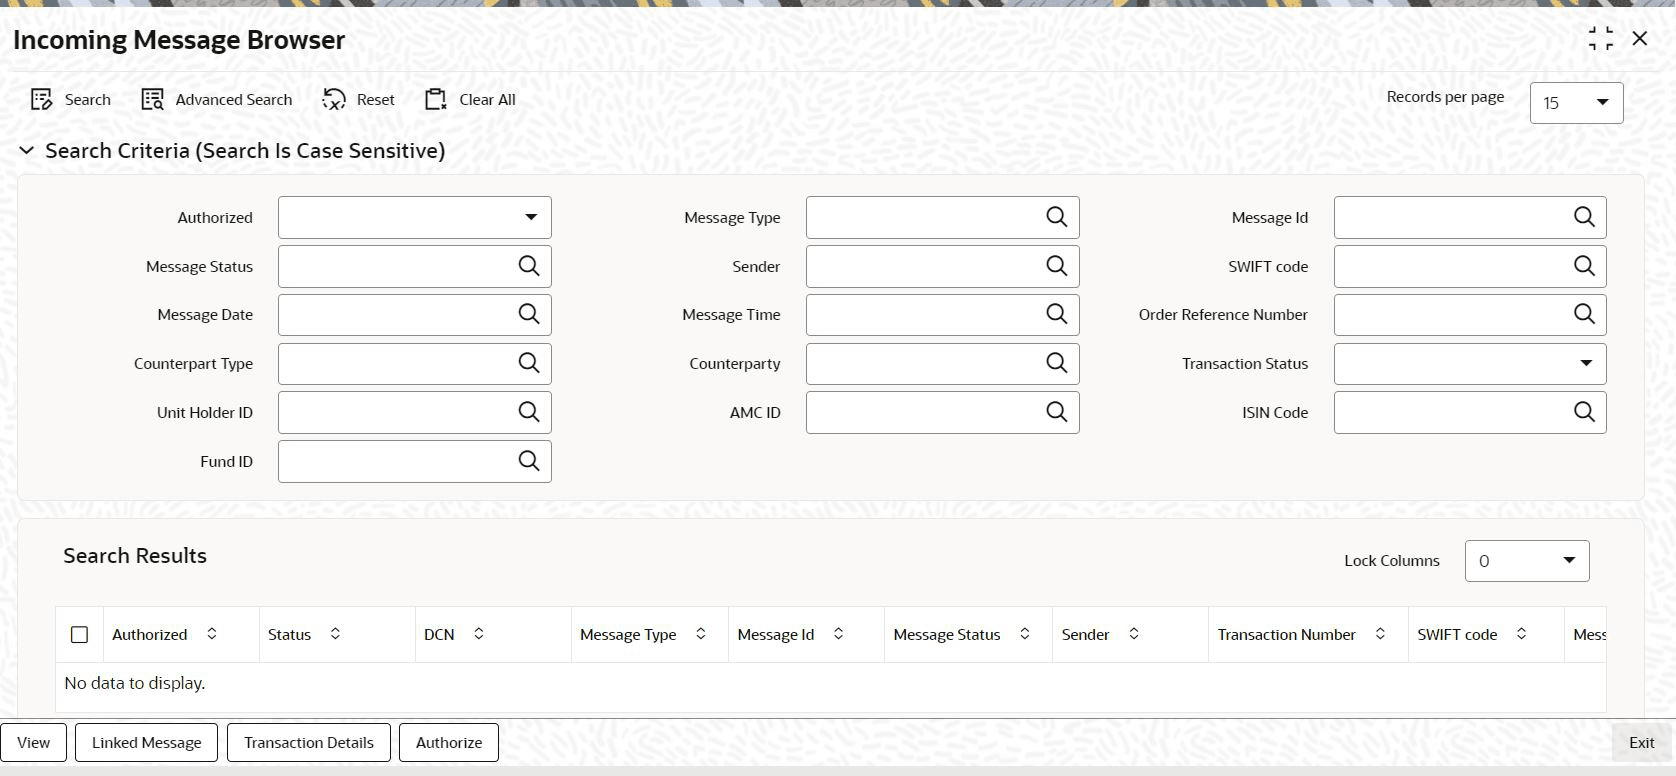Open lookup for Counterparty field
Screen dimensions: 1676x776
(1056, 363)
